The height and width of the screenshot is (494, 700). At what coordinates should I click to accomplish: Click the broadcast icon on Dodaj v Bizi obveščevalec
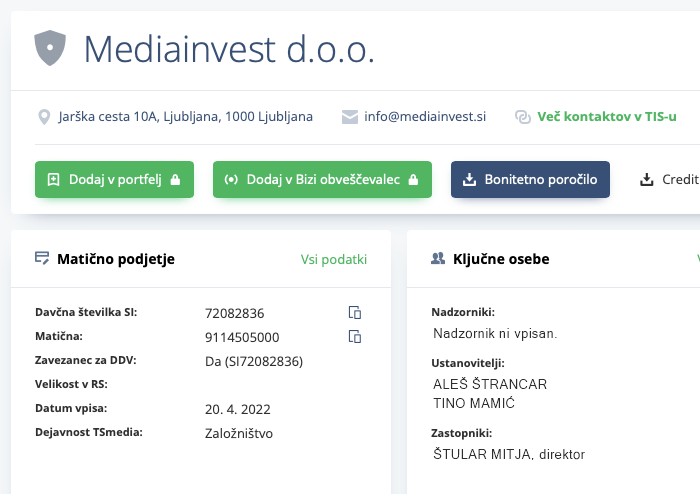click(231, 179)
